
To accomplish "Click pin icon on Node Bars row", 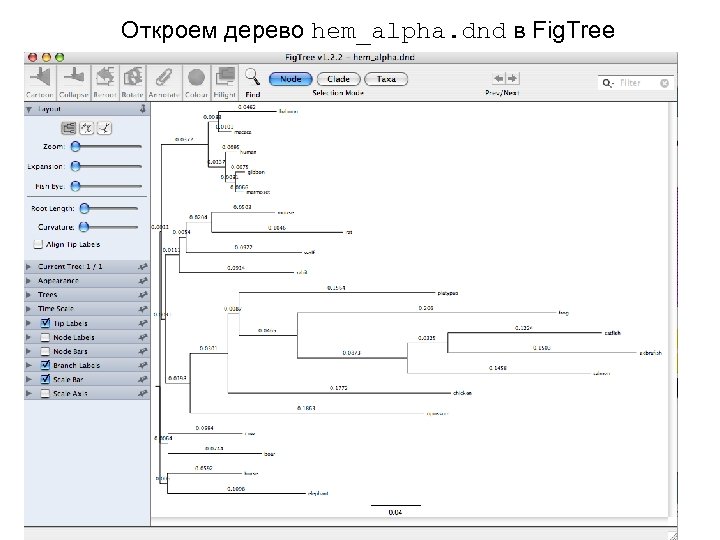I will pyautogui.click(x=143, y=351).
